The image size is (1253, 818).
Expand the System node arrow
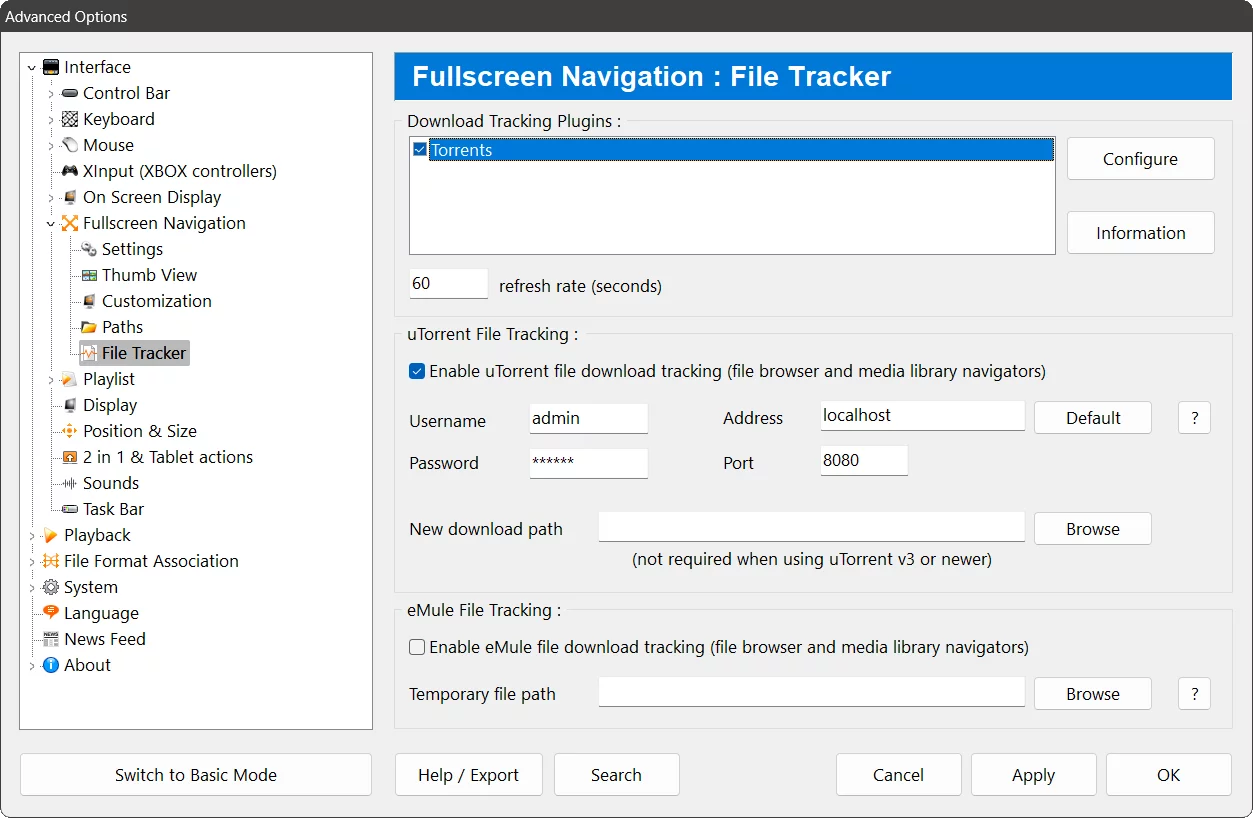32,588
